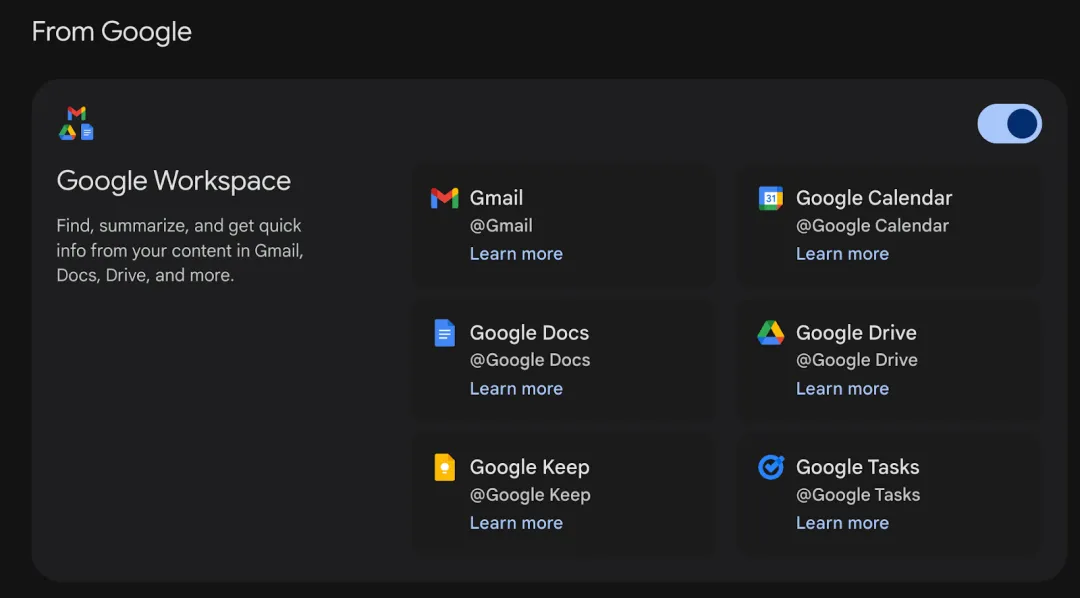Click the @Google Calendar handle text
1080x598 pixels.
point(872,225)
